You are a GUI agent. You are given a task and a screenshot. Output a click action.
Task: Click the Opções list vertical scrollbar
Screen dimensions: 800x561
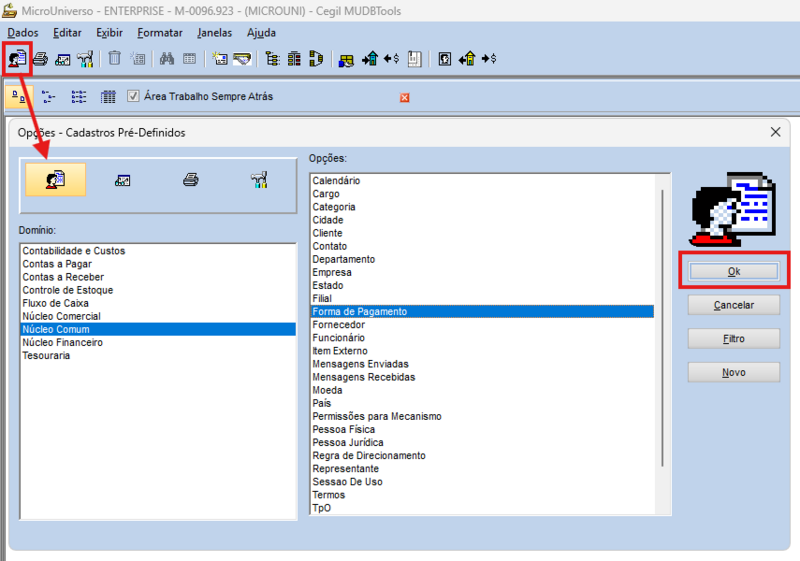662,327
